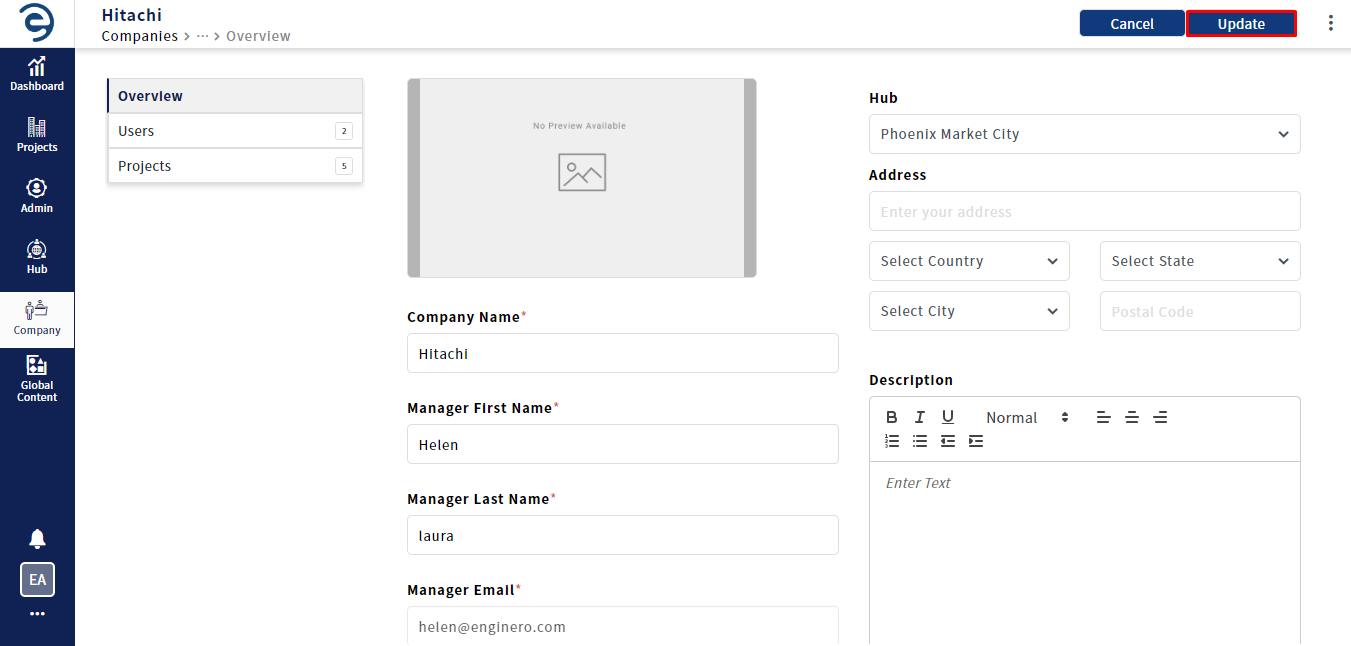Screen dimensions: 1351x646
Task: Click the Manager Last Name label
Action: [x=479, y=499]
